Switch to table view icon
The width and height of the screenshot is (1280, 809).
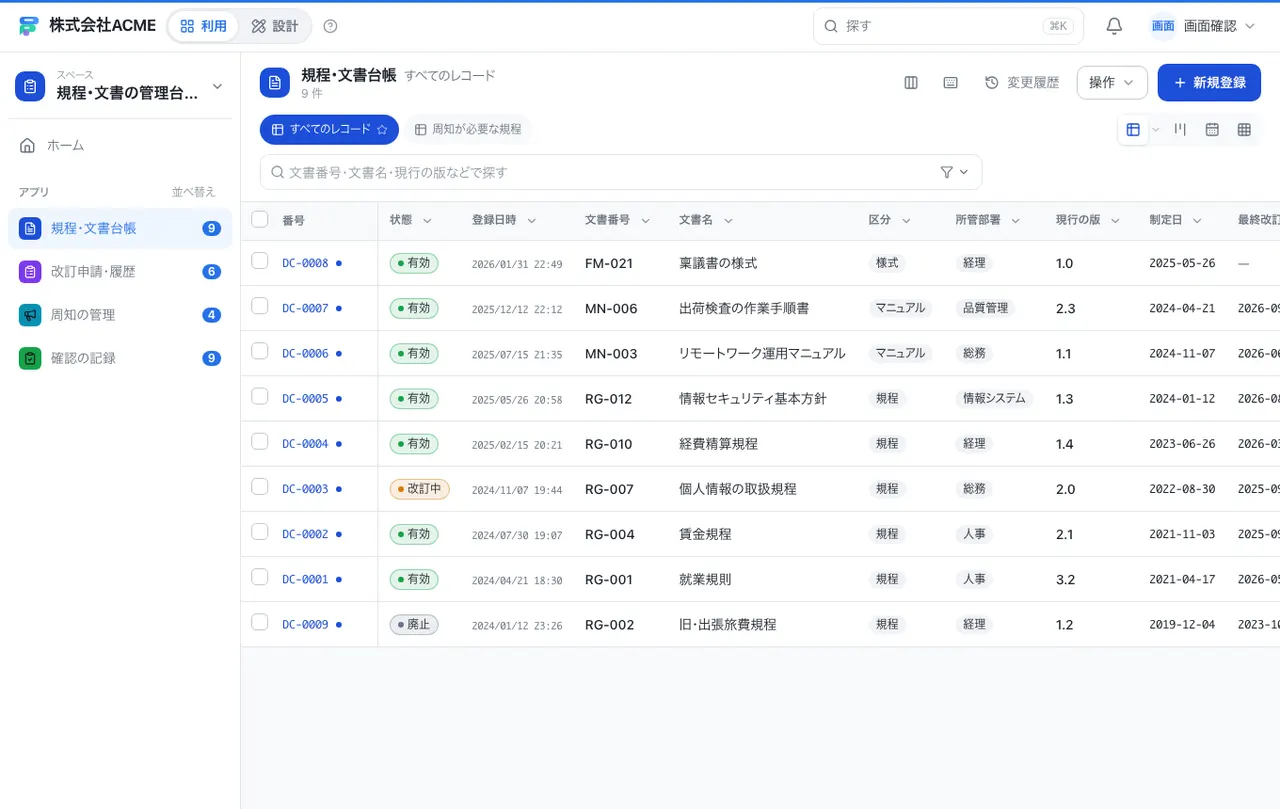click(x=1133, y=130)
